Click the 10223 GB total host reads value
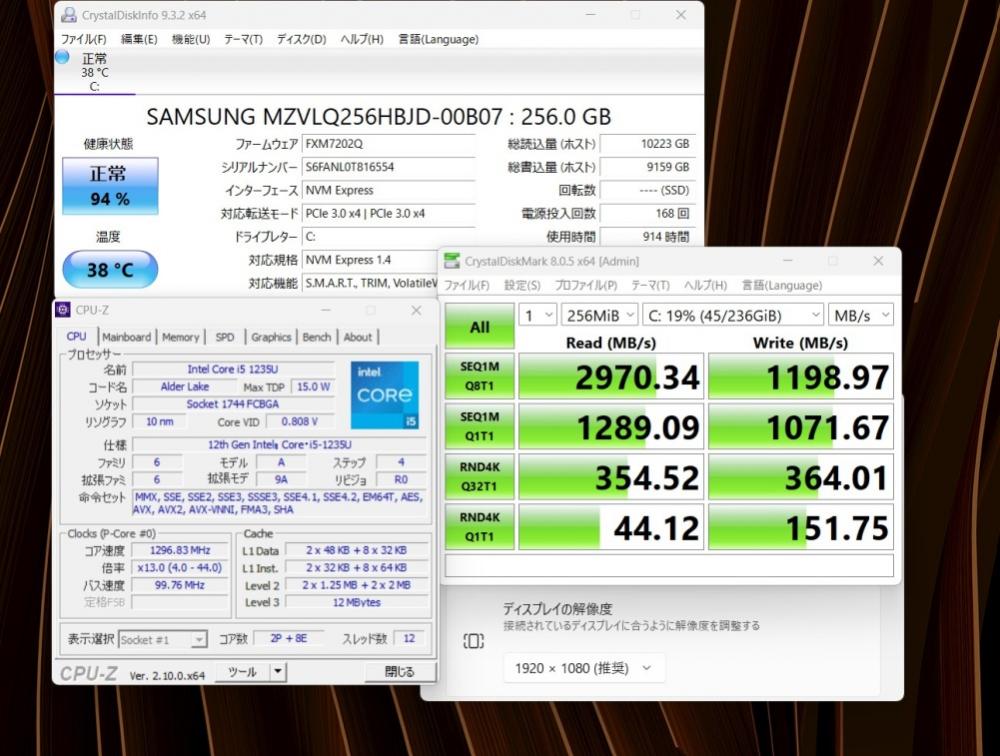 pyautogui.click(x=647, y=144)
